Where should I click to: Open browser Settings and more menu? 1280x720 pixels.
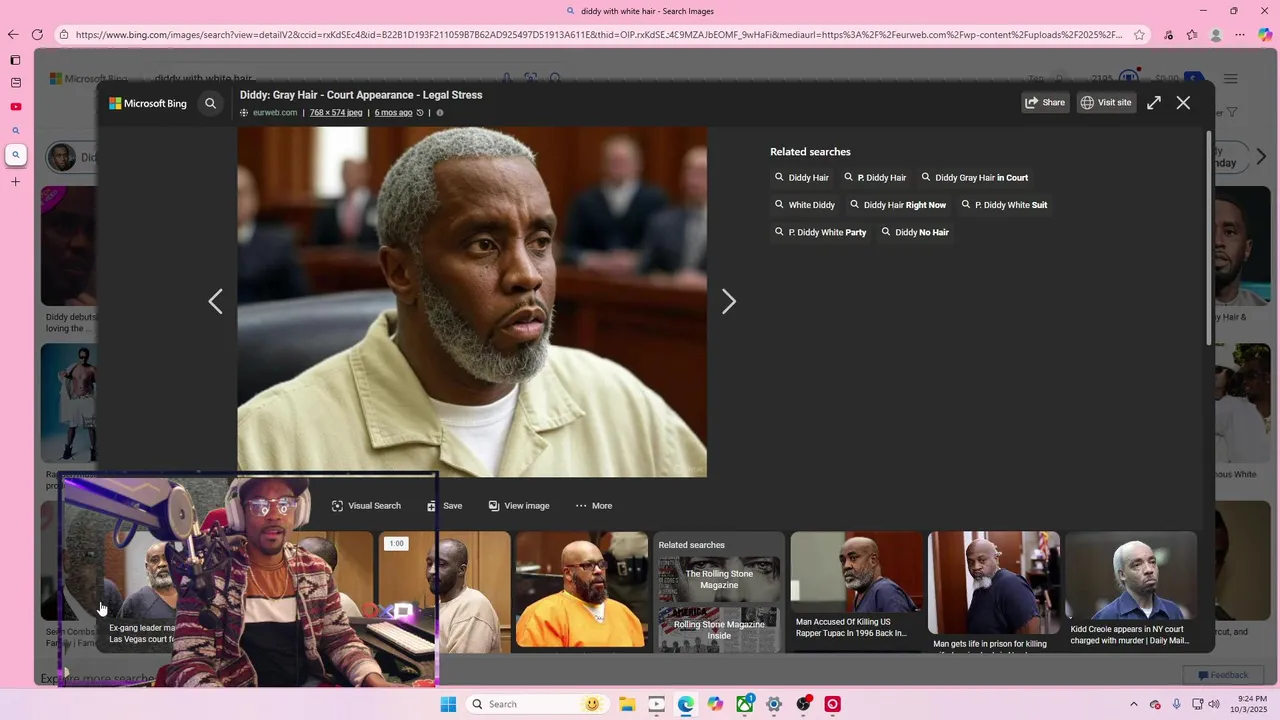pyautogui.click(x=1241, y=34)
